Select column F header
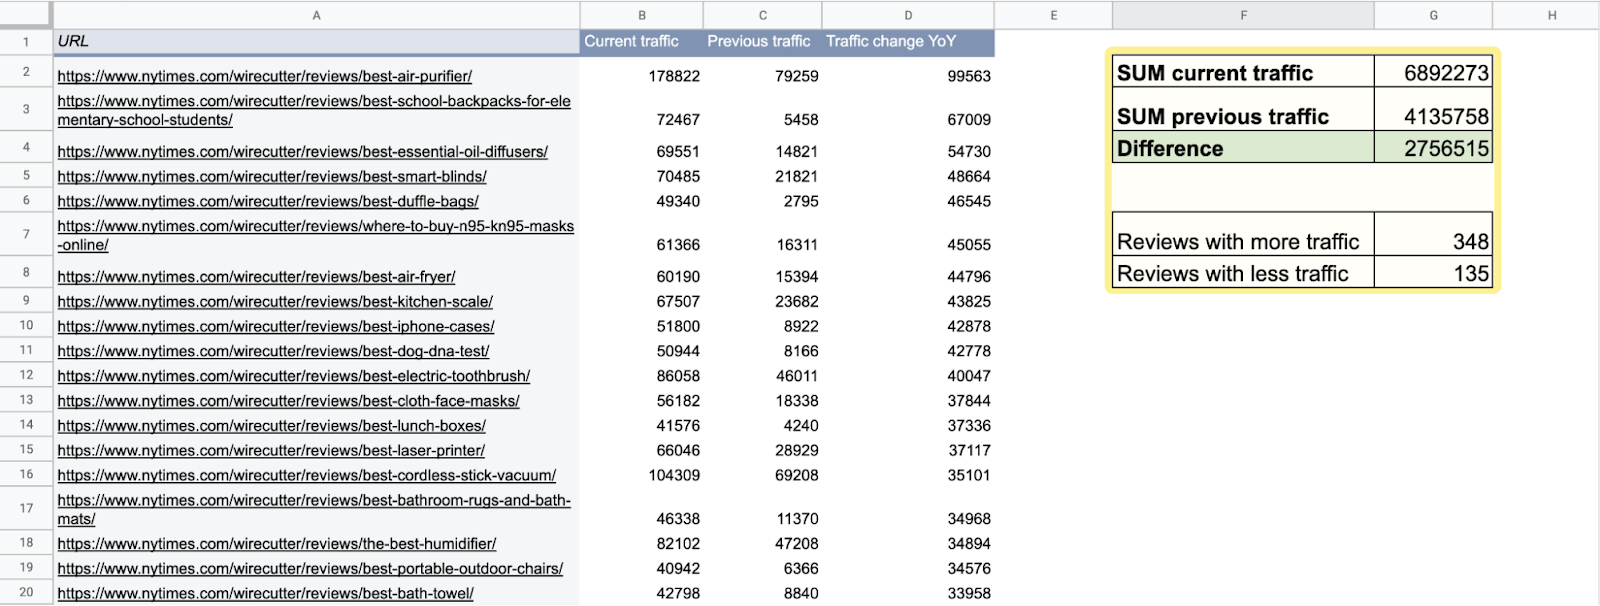Screen dimensions: 1600x606 (x=1243, y=15)
